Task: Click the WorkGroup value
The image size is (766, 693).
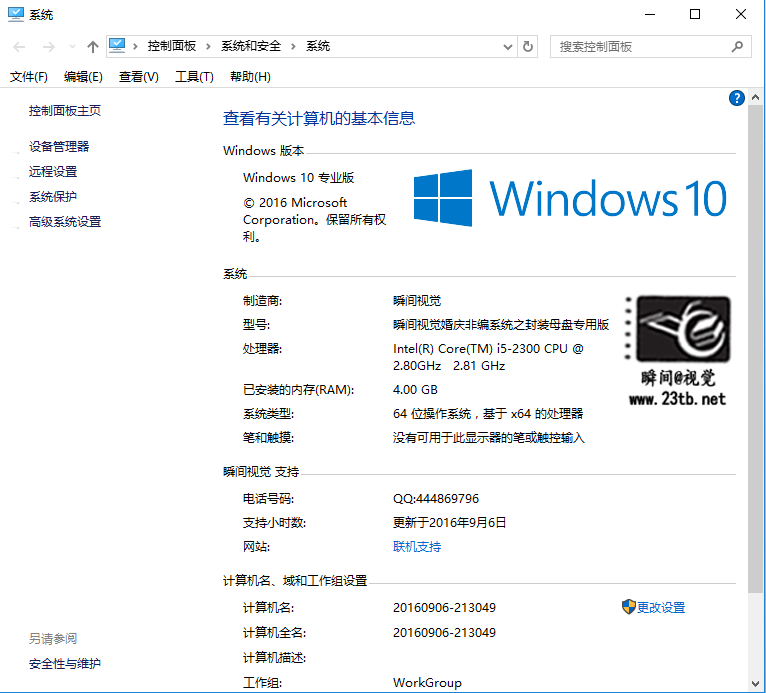Action: [x=427, y=683]
